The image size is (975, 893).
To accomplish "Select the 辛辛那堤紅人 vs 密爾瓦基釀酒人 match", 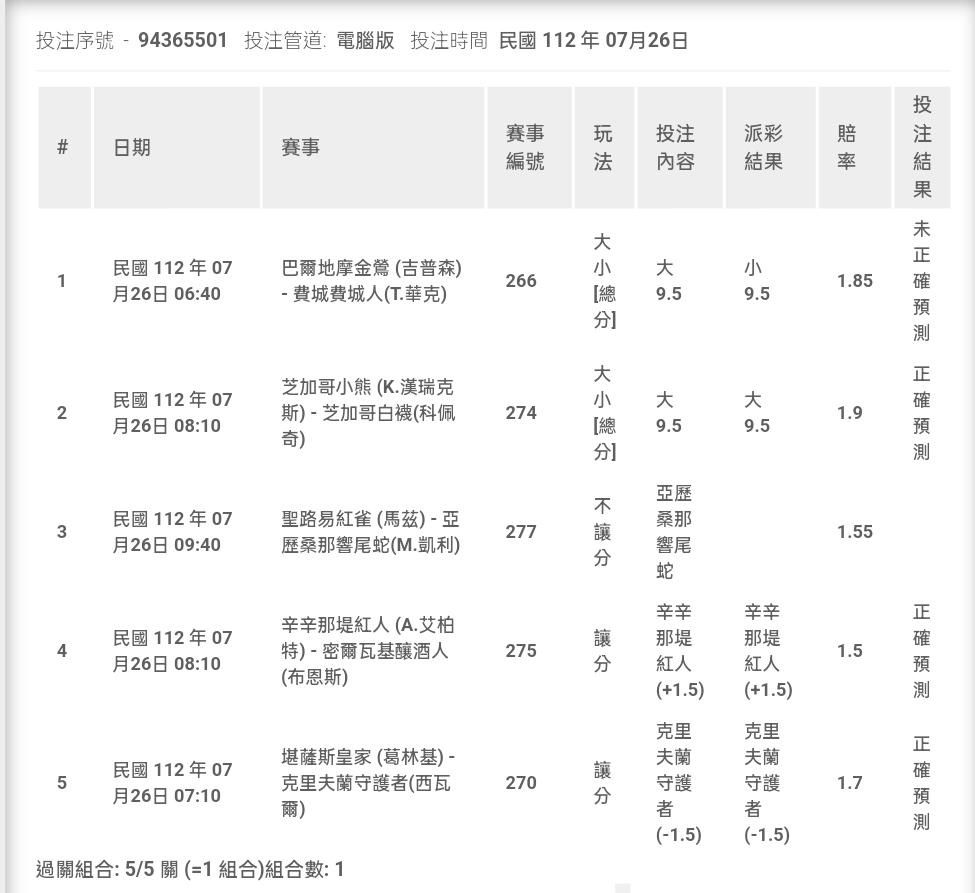I will (368, 651).
